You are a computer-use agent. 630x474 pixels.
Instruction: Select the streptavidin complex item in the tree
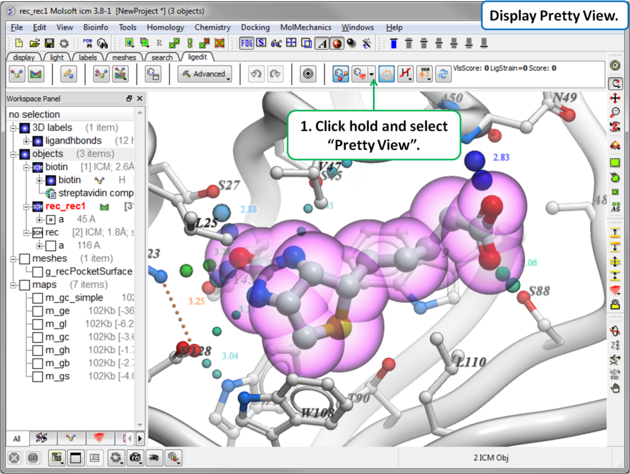96,193
